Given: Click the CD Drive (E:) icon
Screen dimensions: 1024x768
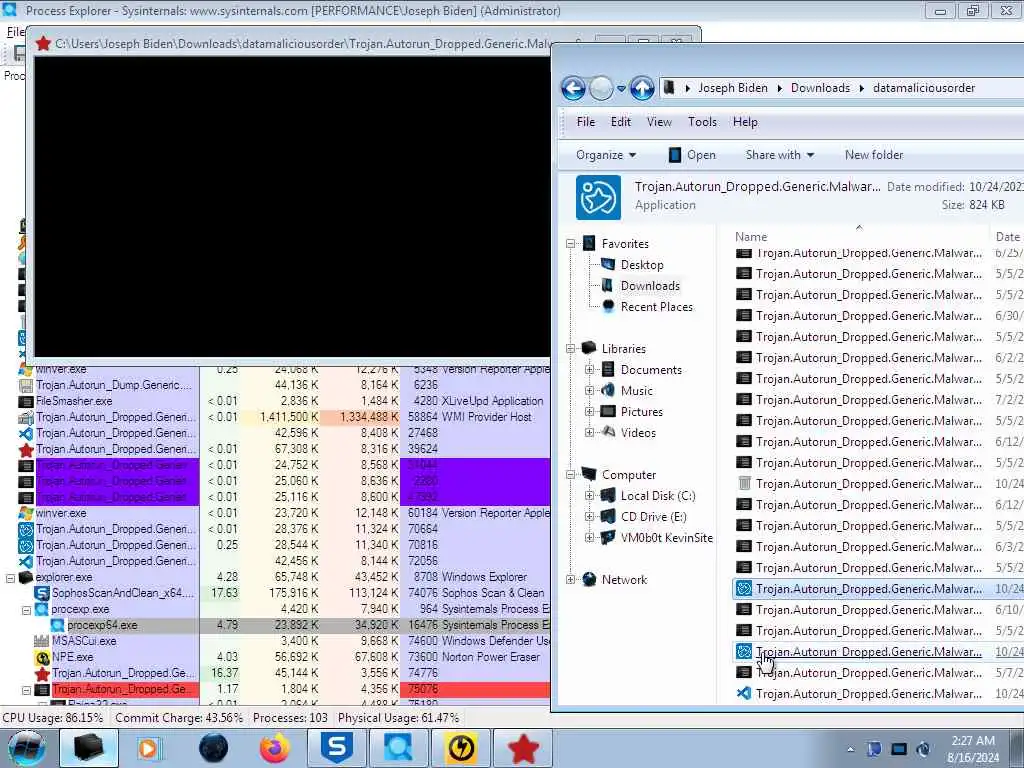Looking at the screenshot, I should pyautogui.click(x=607, y=517).
